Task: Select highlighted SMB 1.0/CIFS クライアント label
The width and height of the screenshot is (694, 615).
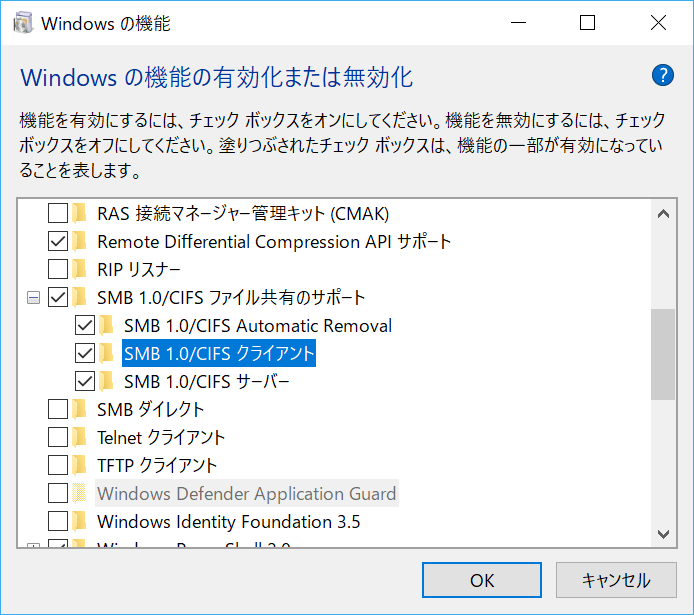Action: (219, 353)
